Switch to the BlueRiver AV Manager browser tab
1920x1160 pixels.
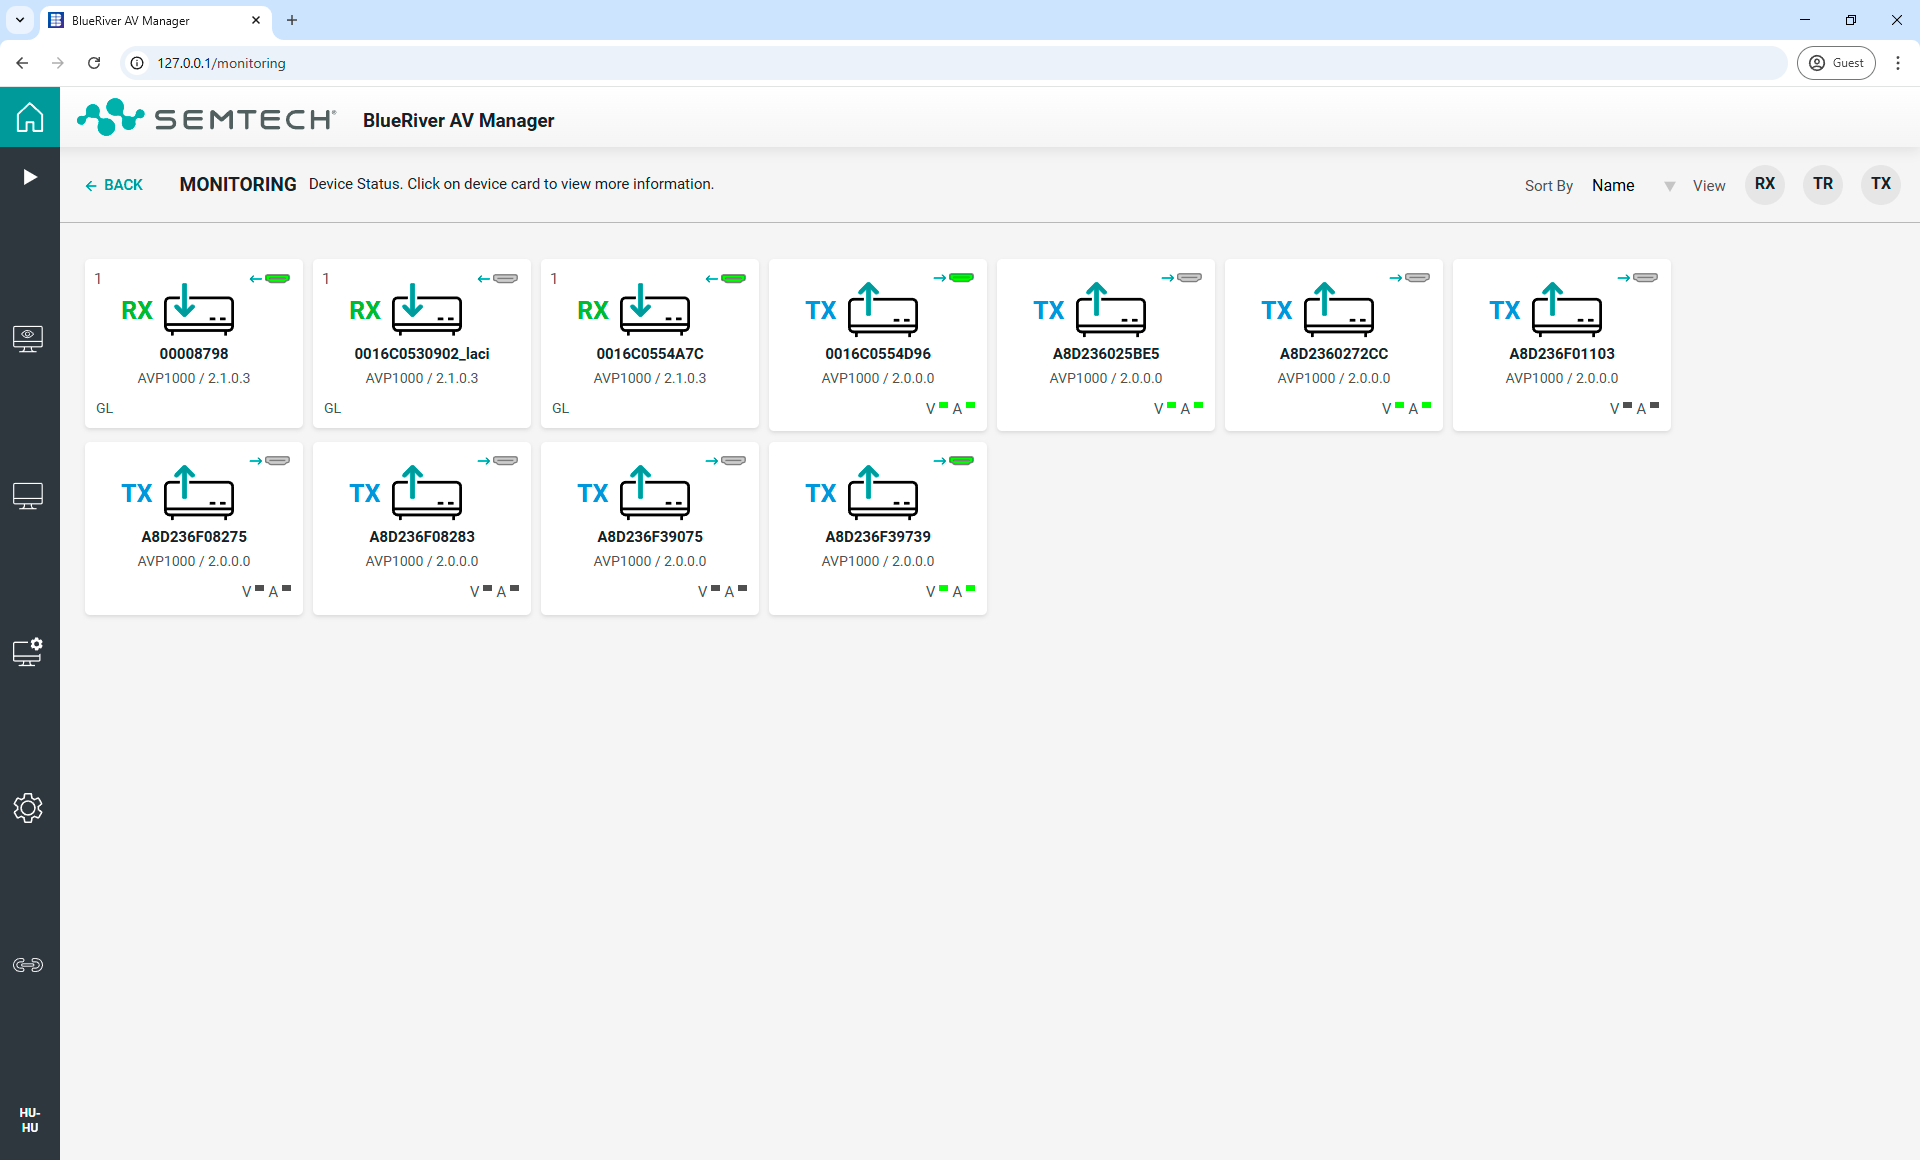[x=150, y=20]
